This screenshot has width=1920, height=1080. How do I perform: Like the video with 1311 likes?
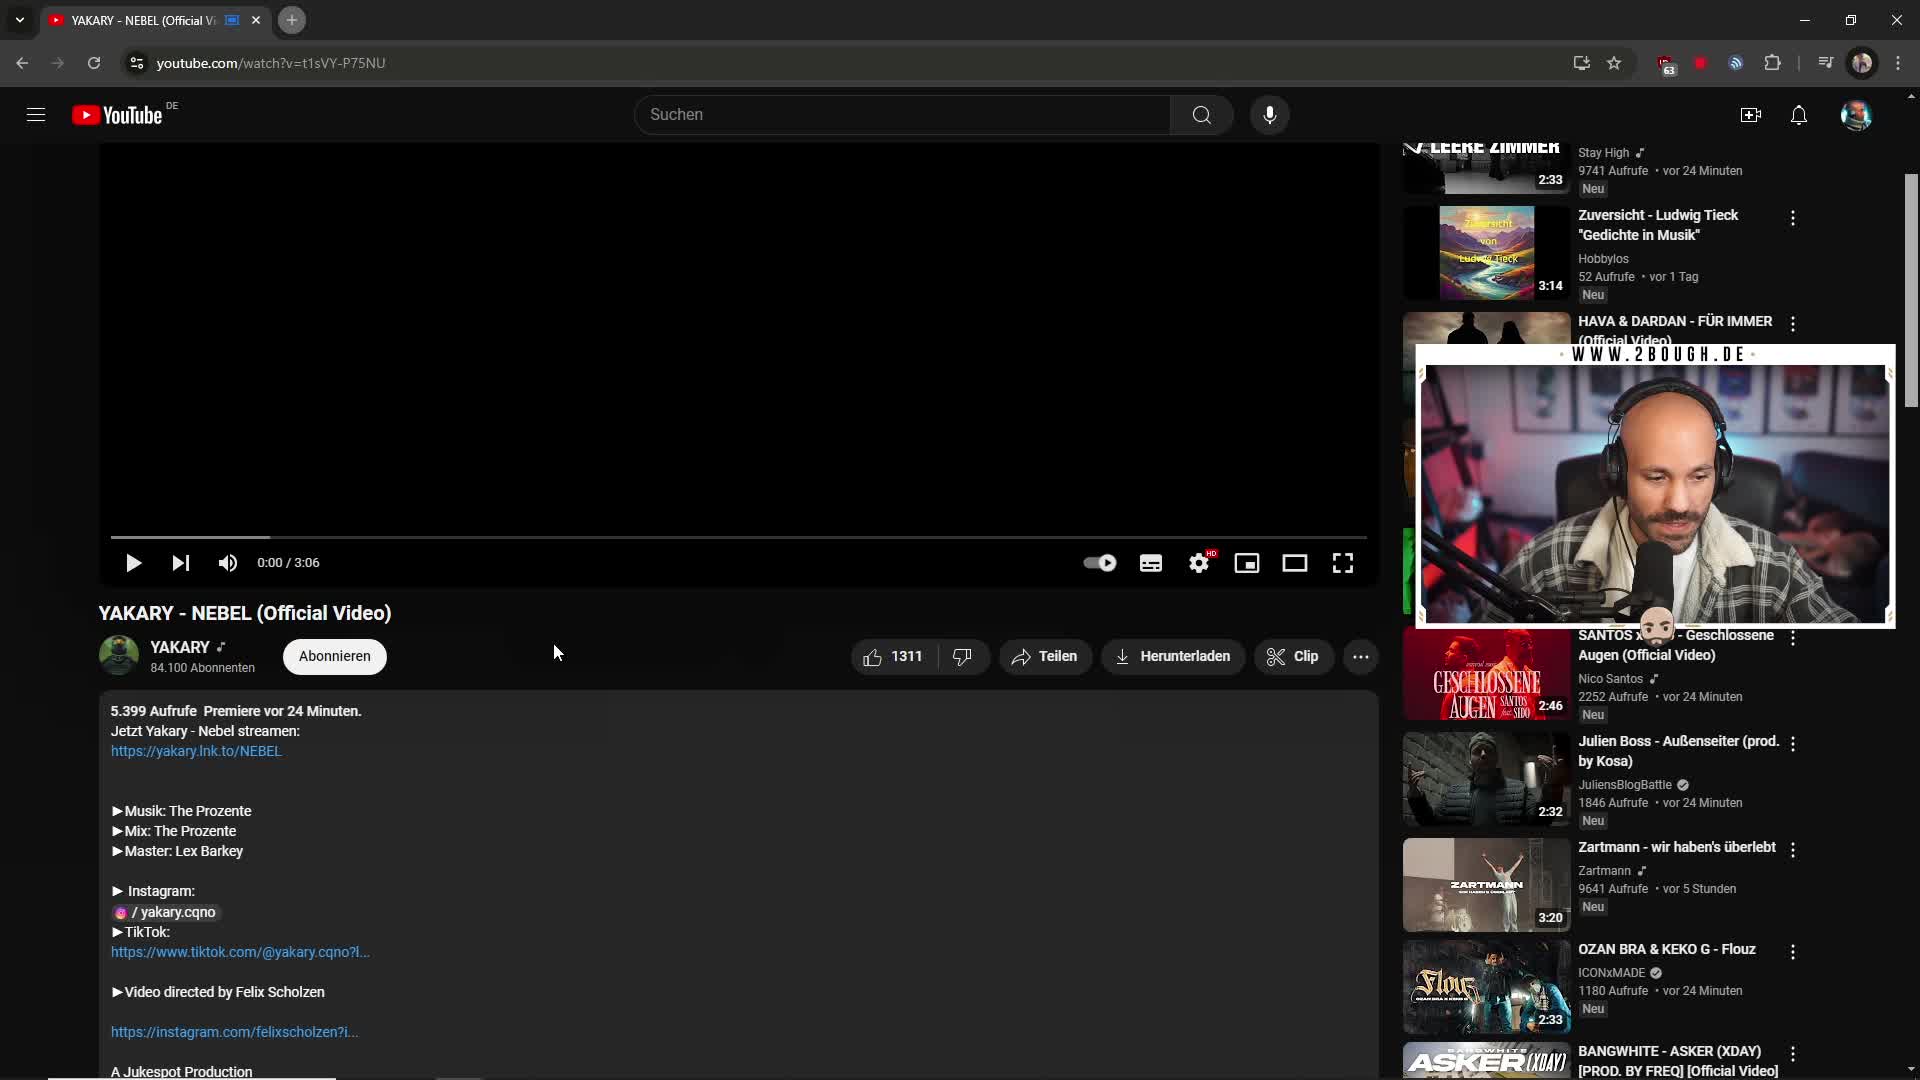click(893, 657)
